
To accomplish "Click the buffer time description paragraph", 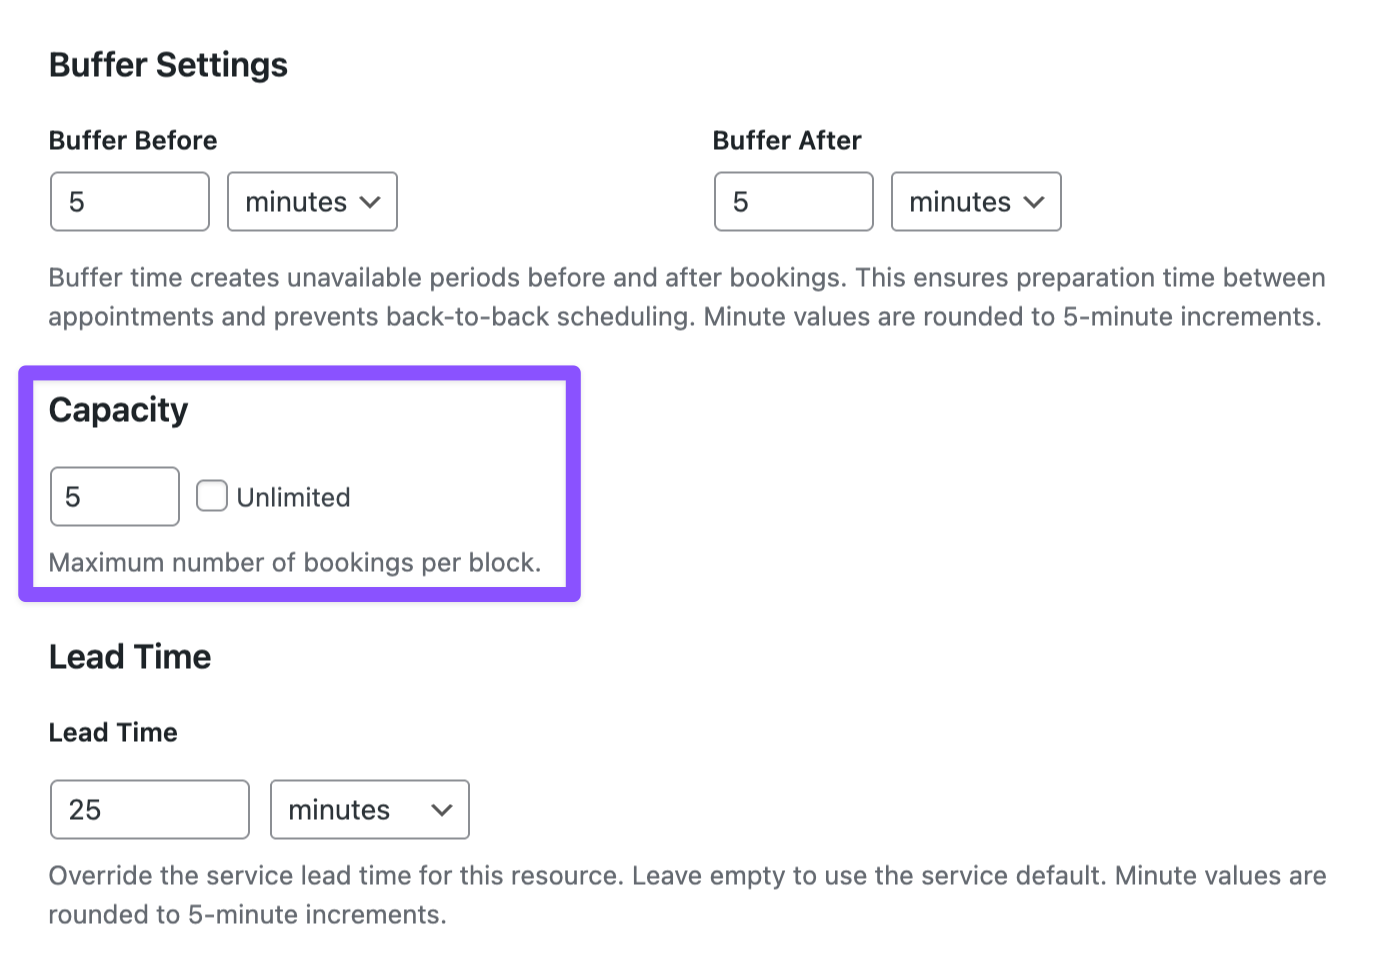I will (x=686, y=297).
